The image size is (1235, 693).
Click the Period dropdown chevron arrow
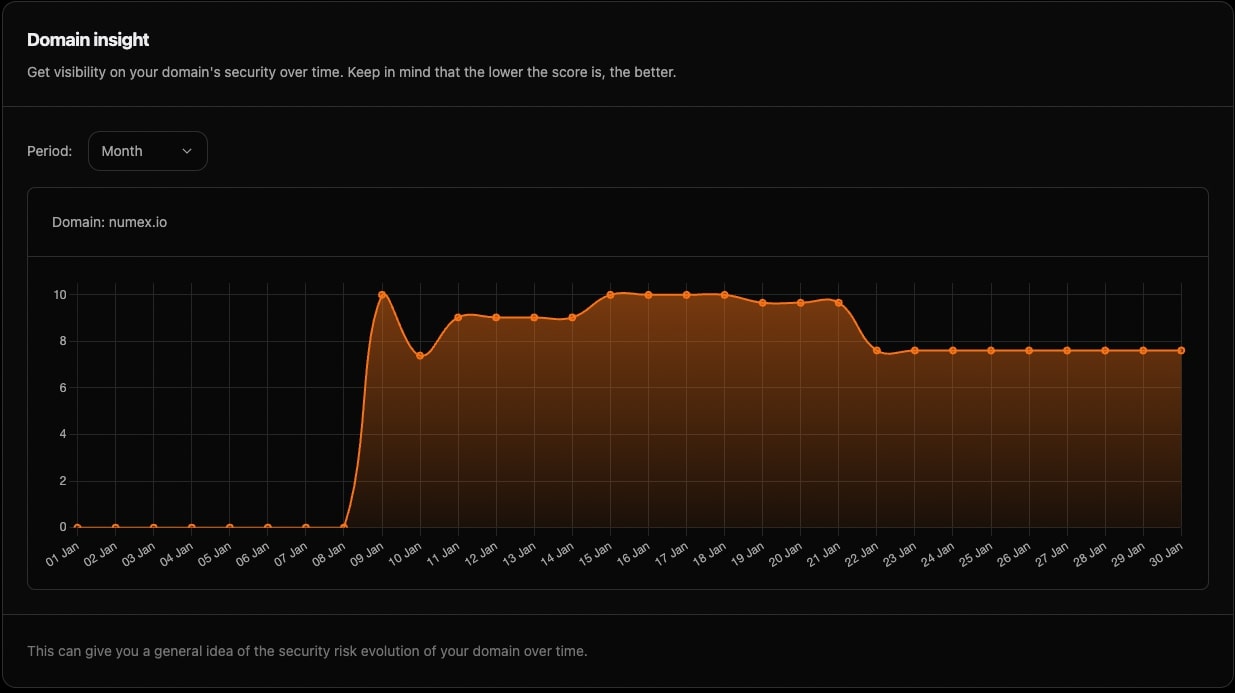click(x=187, y=150)
